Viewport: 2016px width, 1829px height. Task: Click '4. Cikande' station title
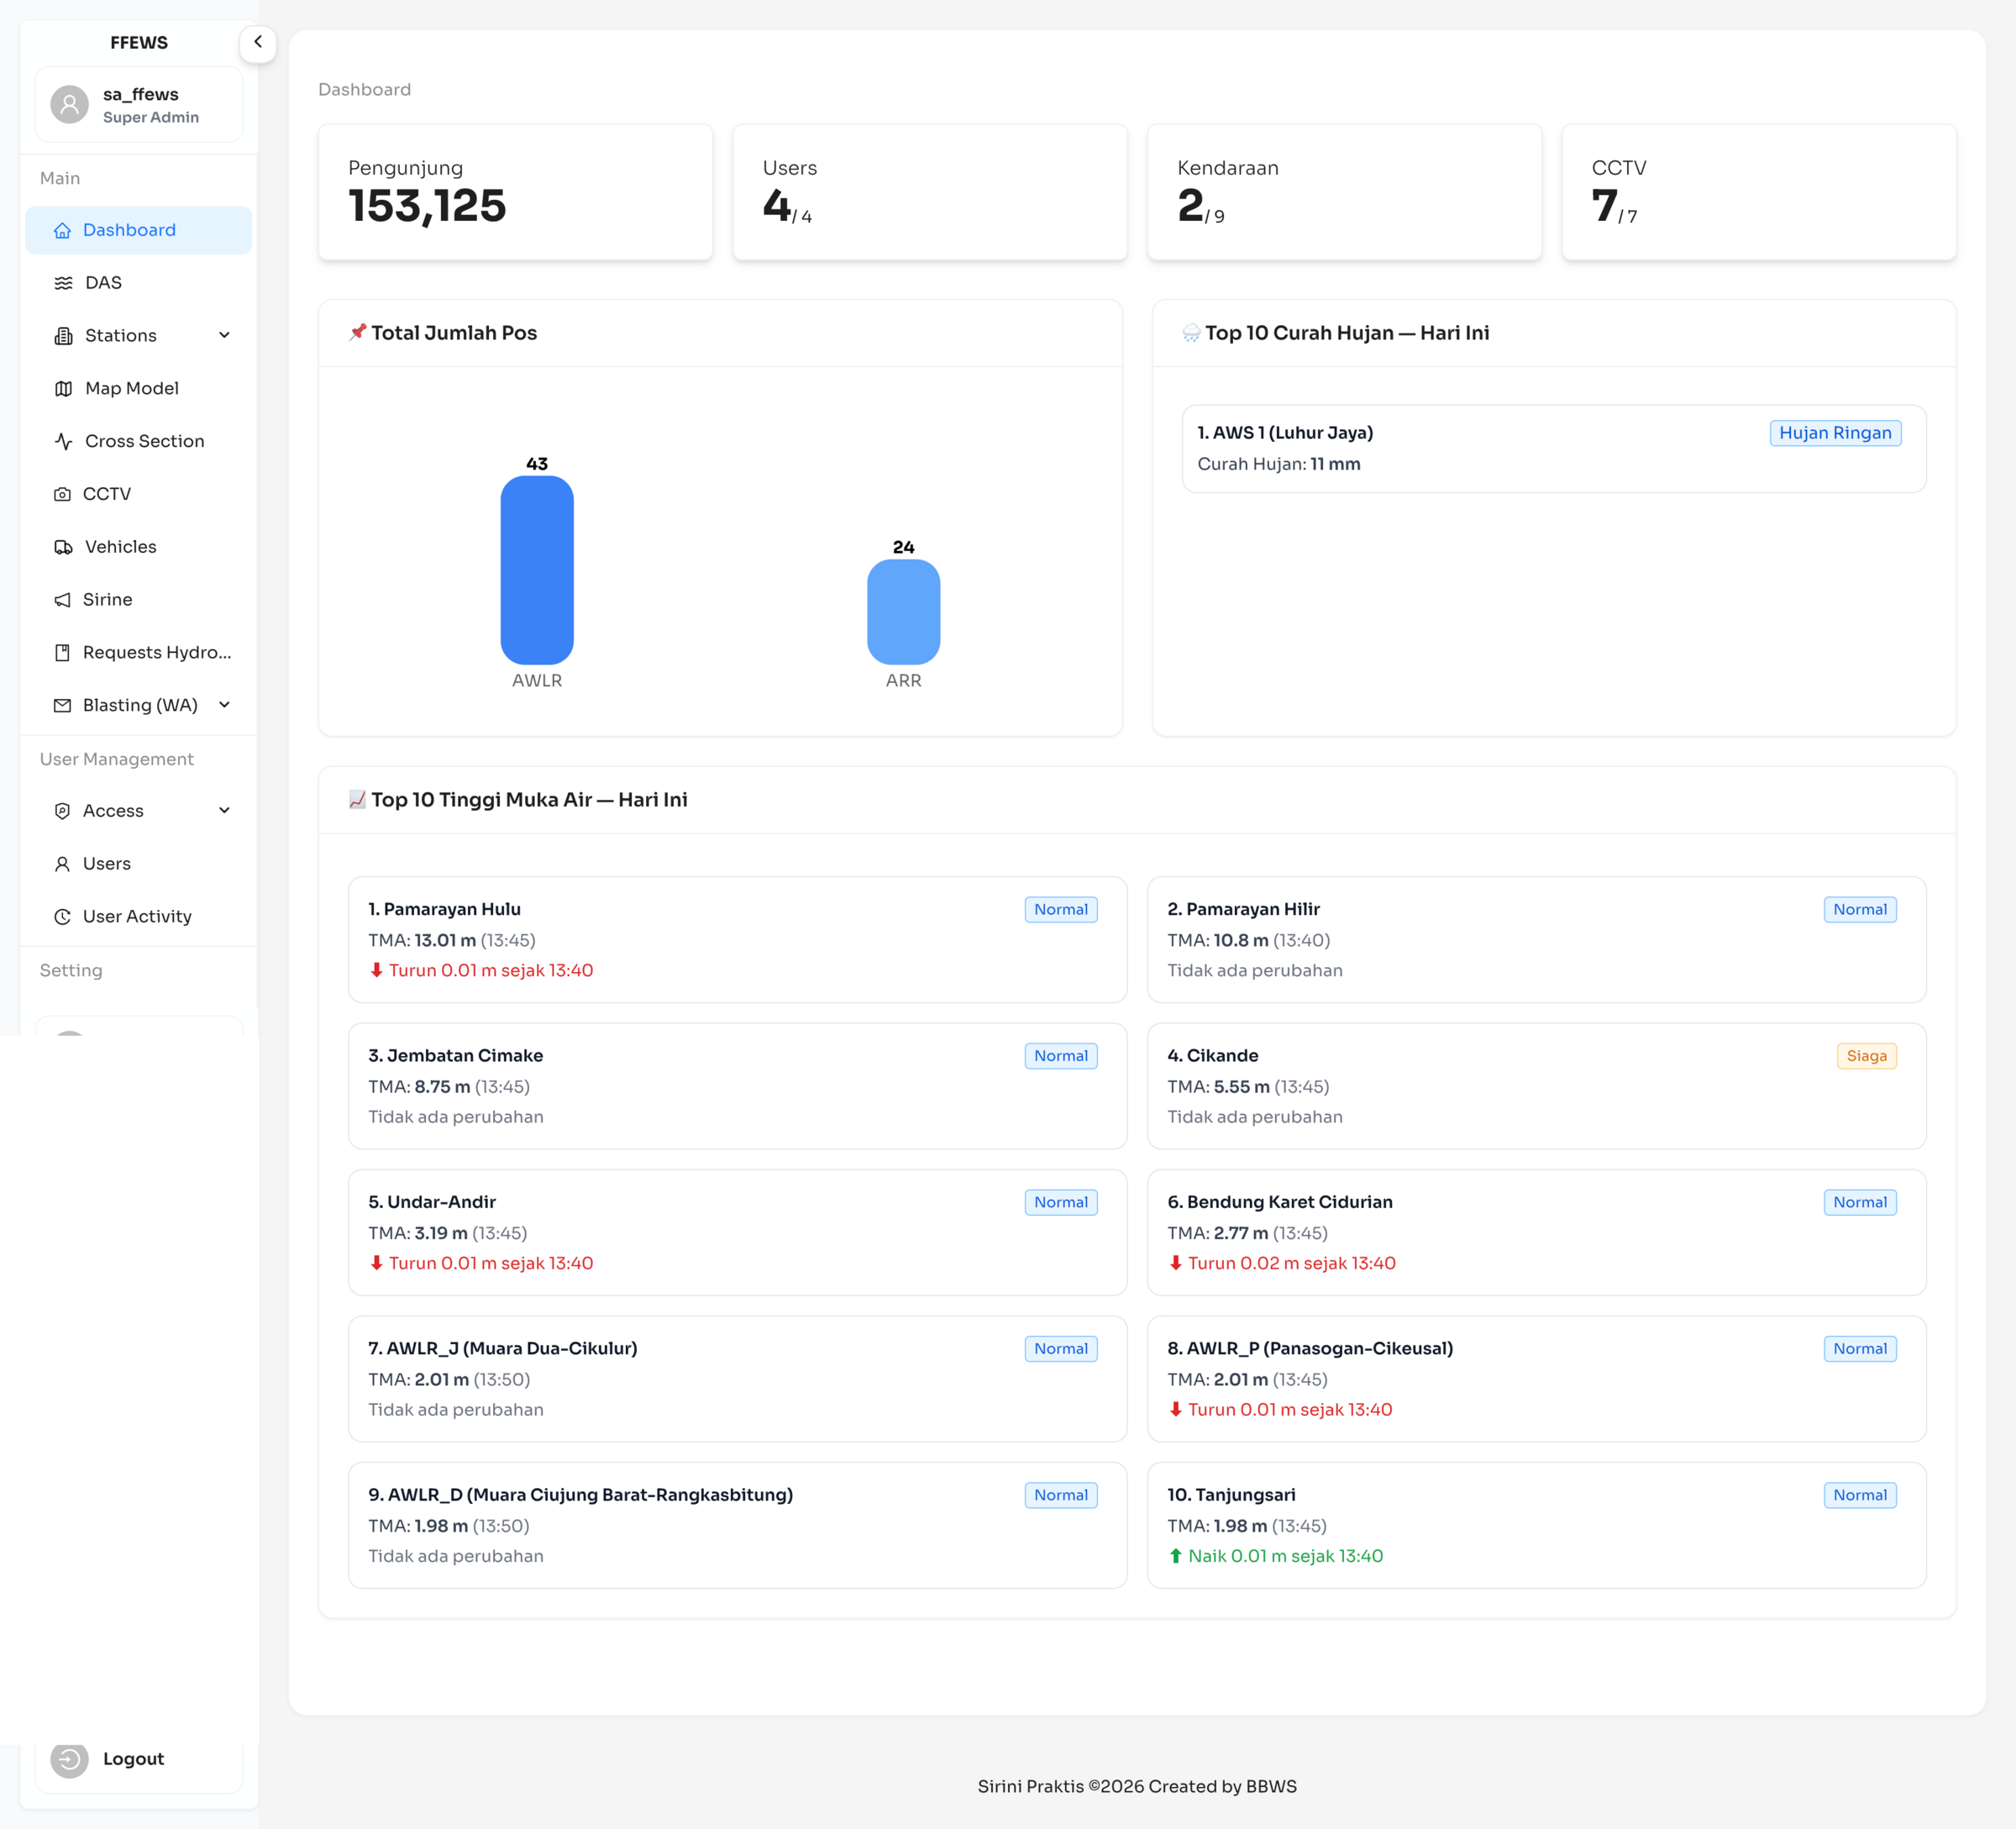click(x=1212, y=1056)
